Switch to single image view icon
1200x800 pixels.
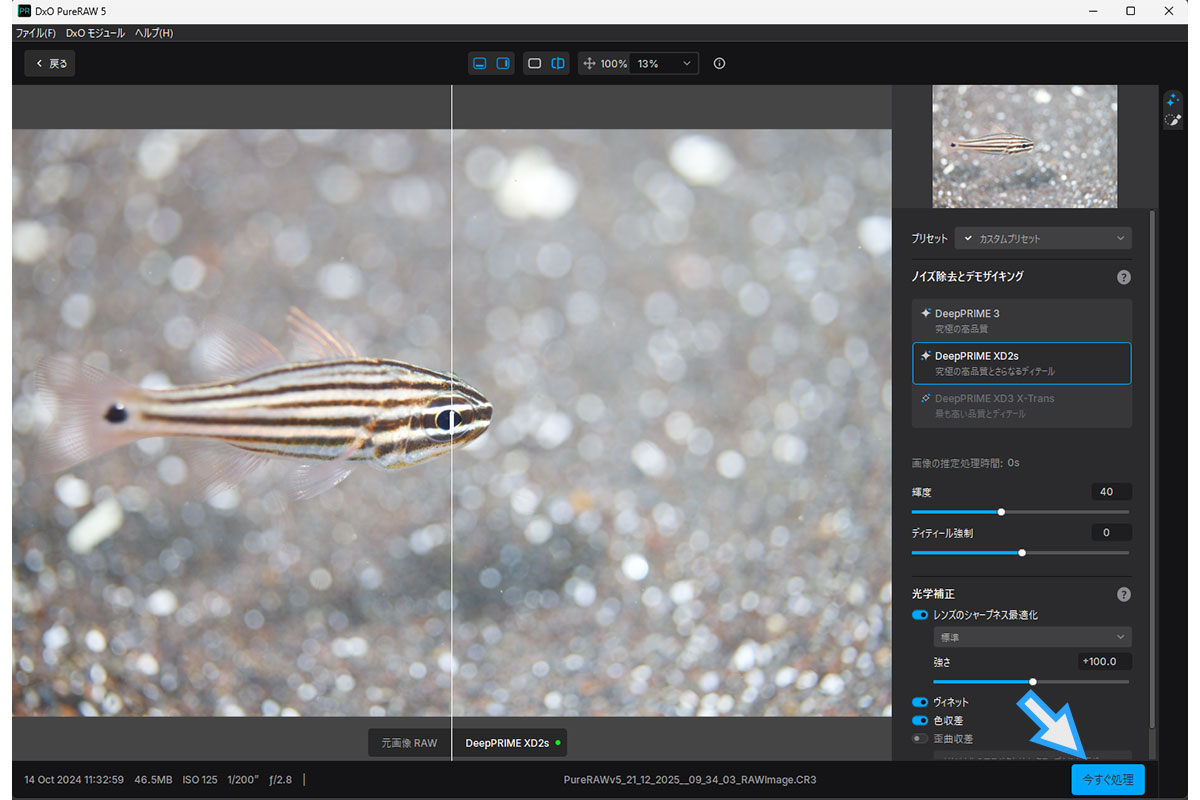point(535,63)
